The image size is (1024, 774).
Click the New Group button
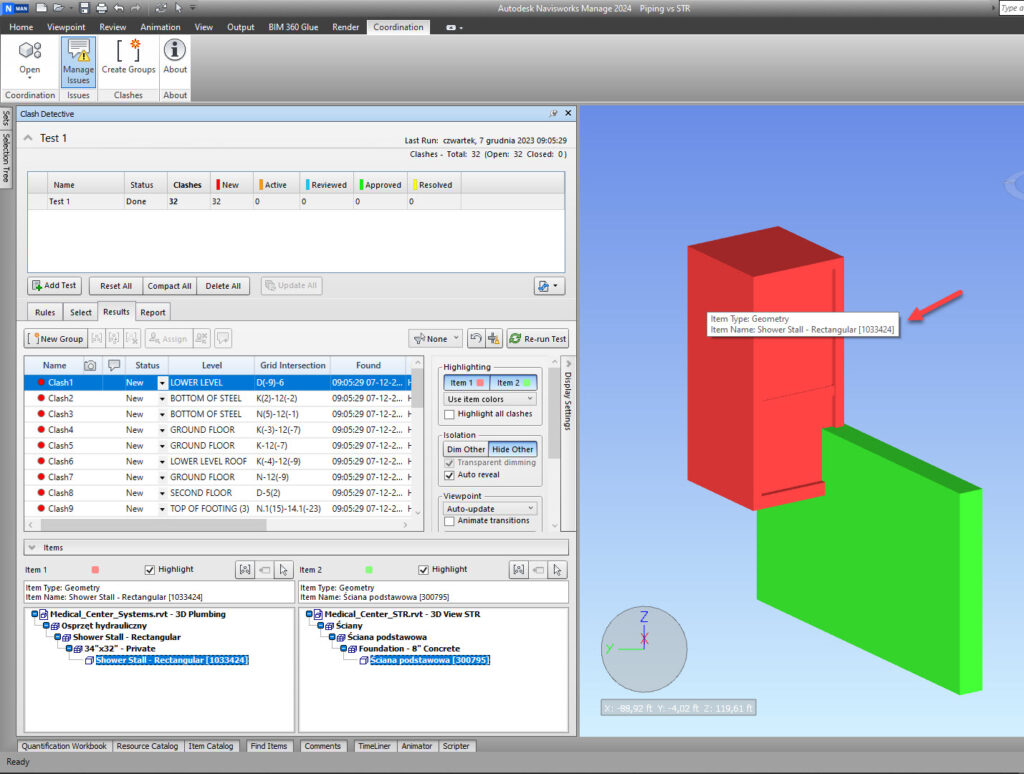point(56,339)
